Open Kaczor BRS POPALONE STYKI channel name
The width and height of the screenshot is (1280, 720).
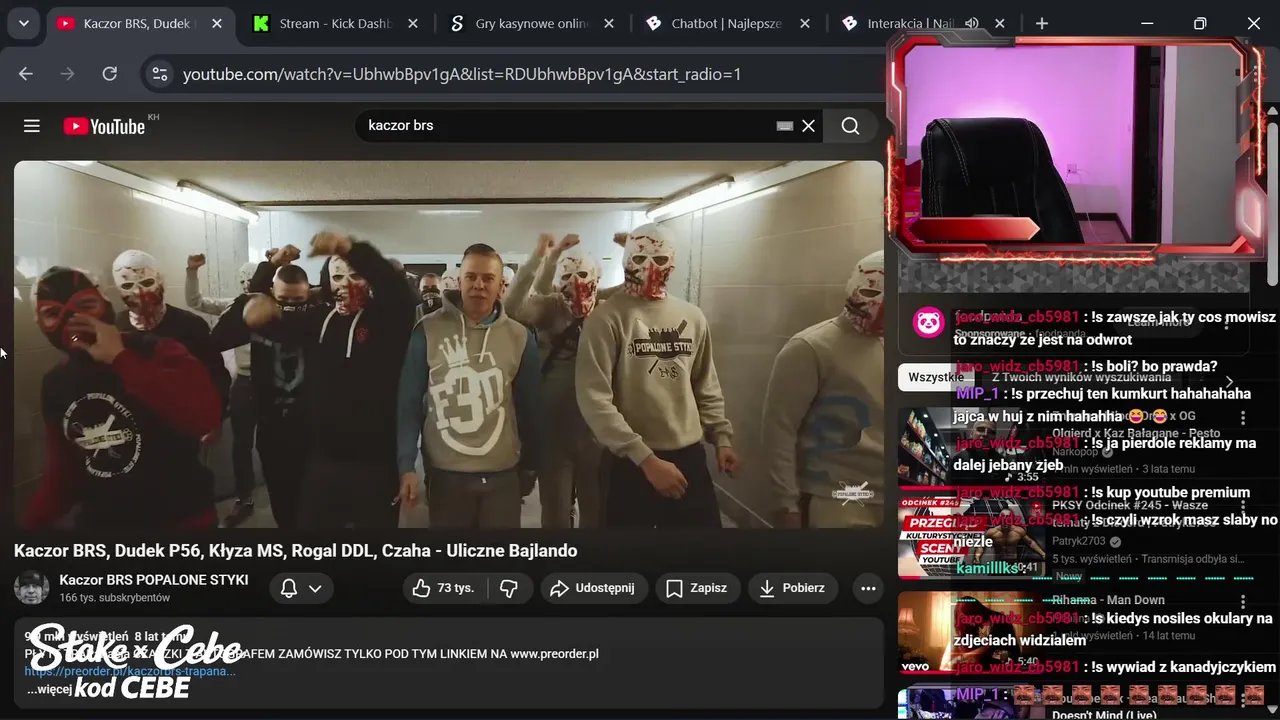(154, 580)
